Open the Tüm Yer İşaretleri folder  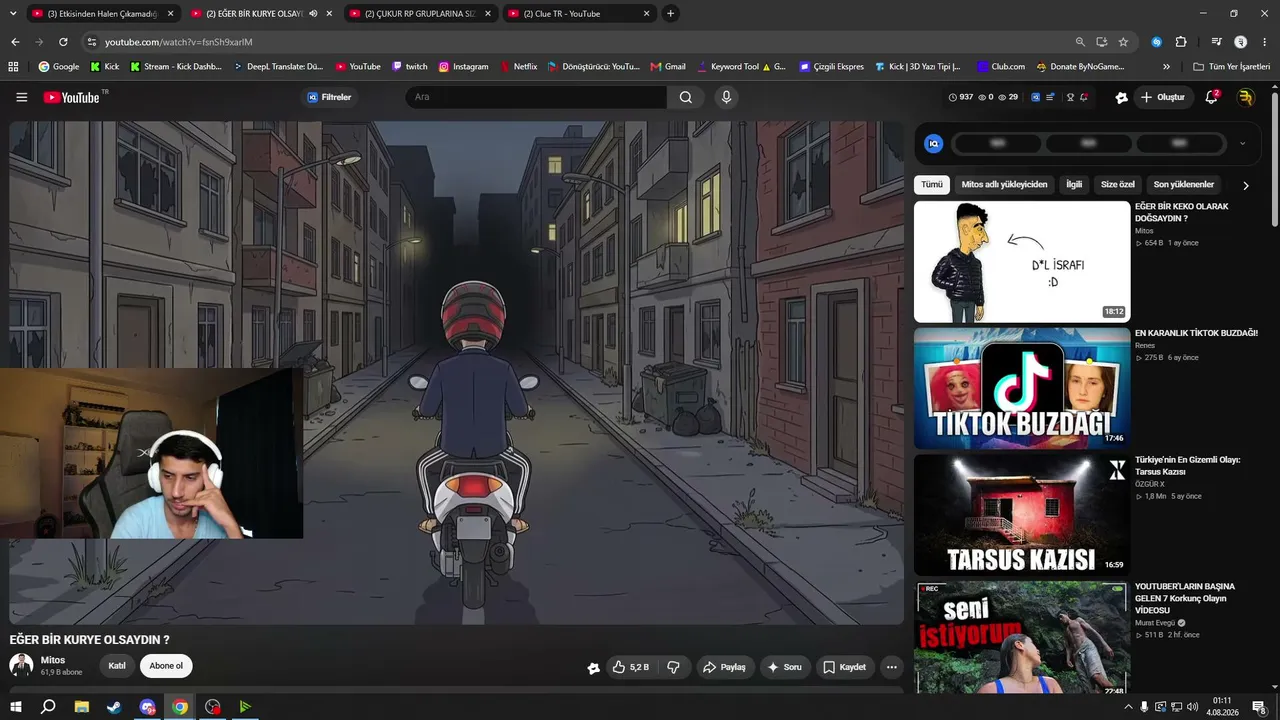point(1232,67)
